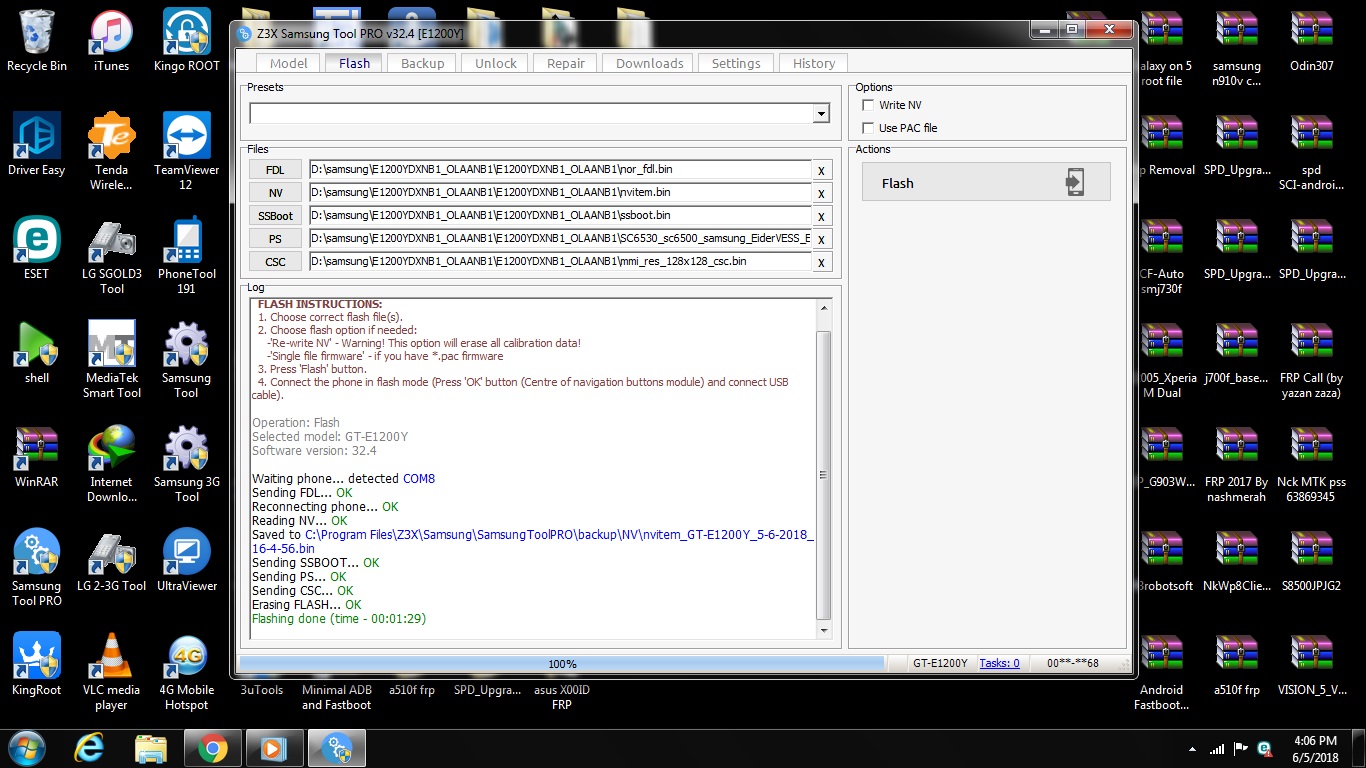Launch the iTunes desktop shortcut
1366x768 pixels.
tap(111, 40)
